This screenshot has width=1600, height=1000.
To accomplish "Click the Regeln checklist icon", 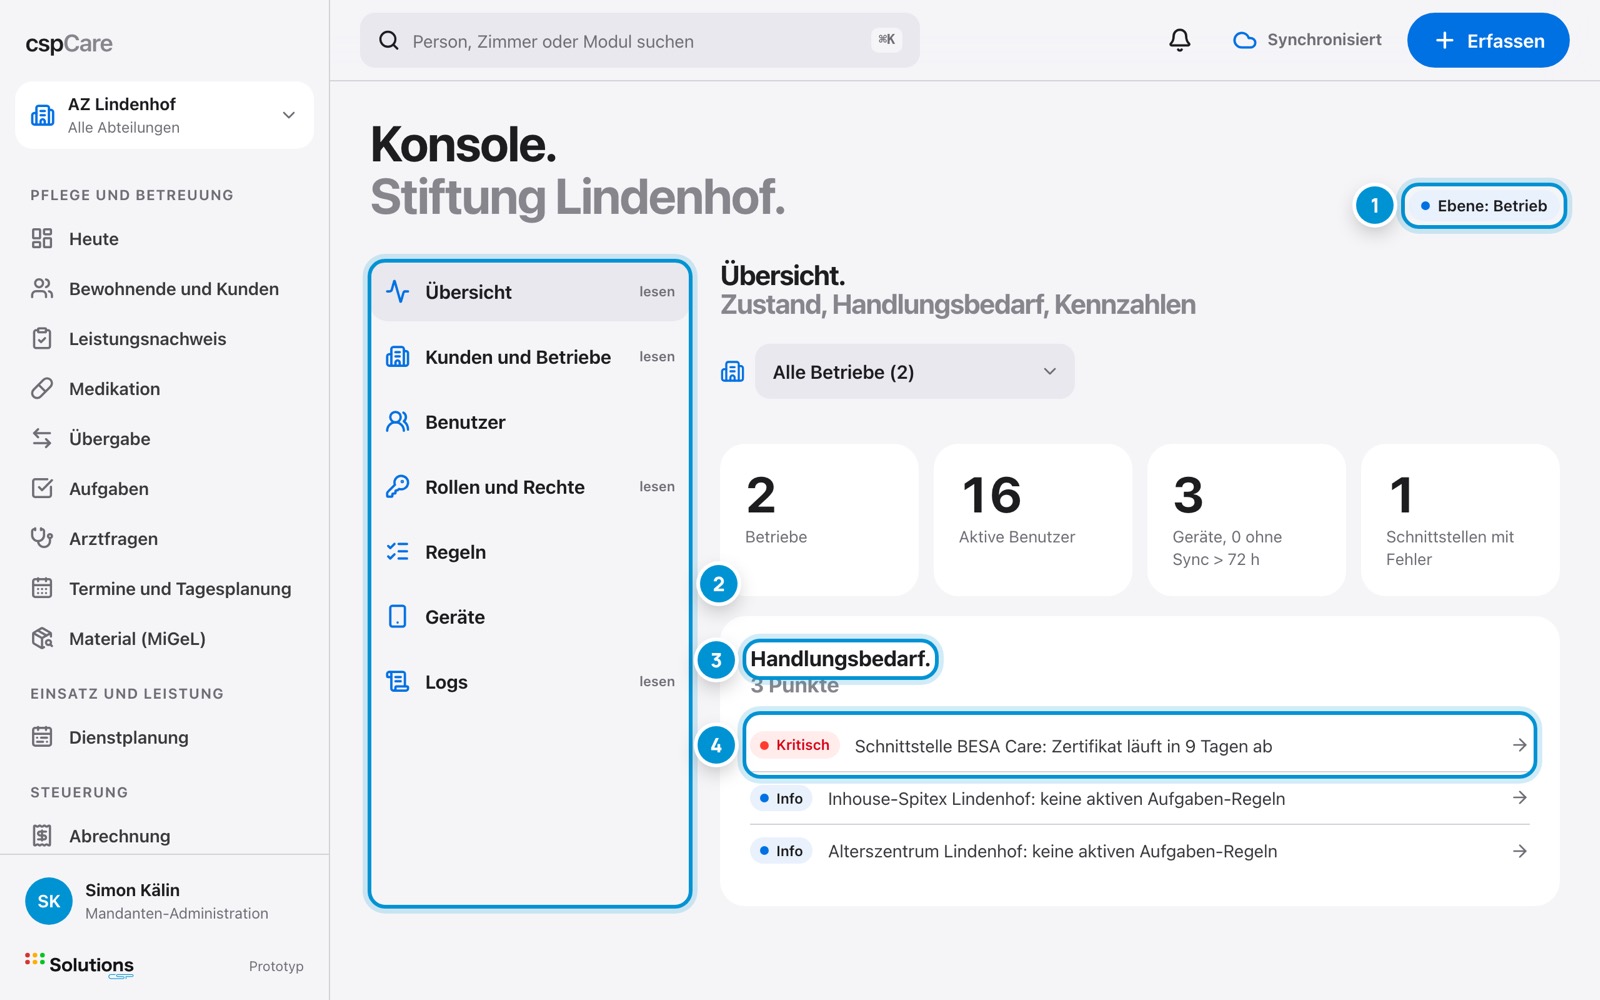I will (x=398, y=551).
